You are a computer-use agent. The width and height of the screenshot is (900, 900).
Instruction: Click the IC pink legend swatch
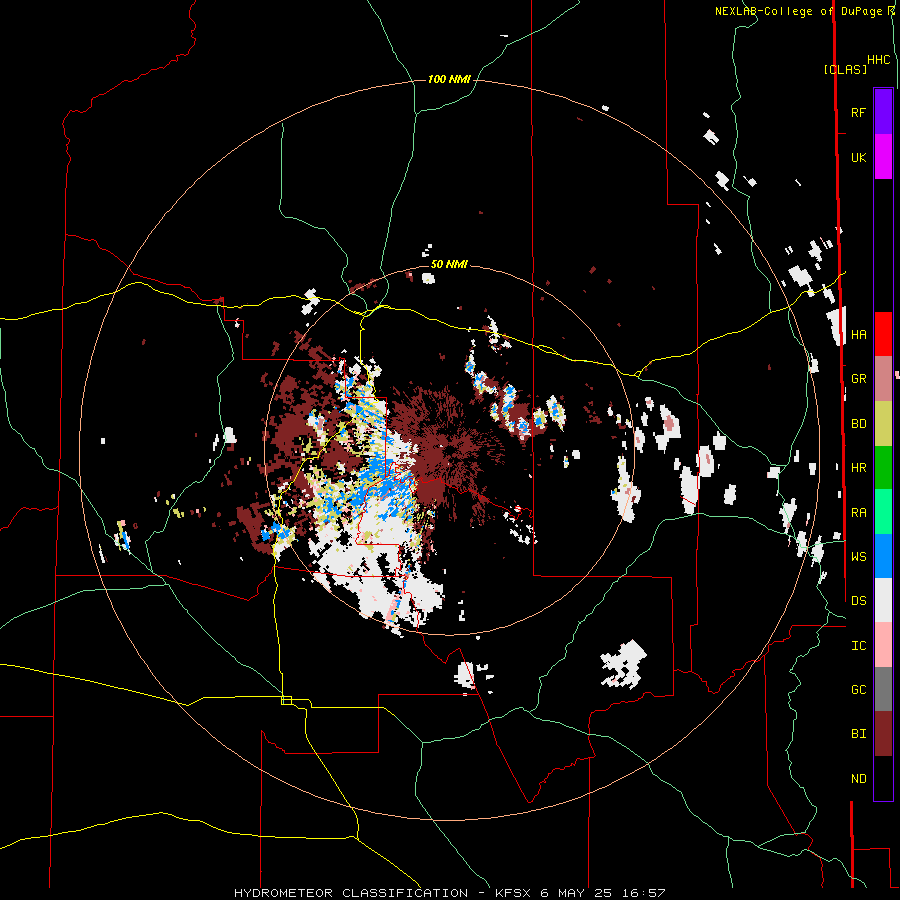coord(883,645)
